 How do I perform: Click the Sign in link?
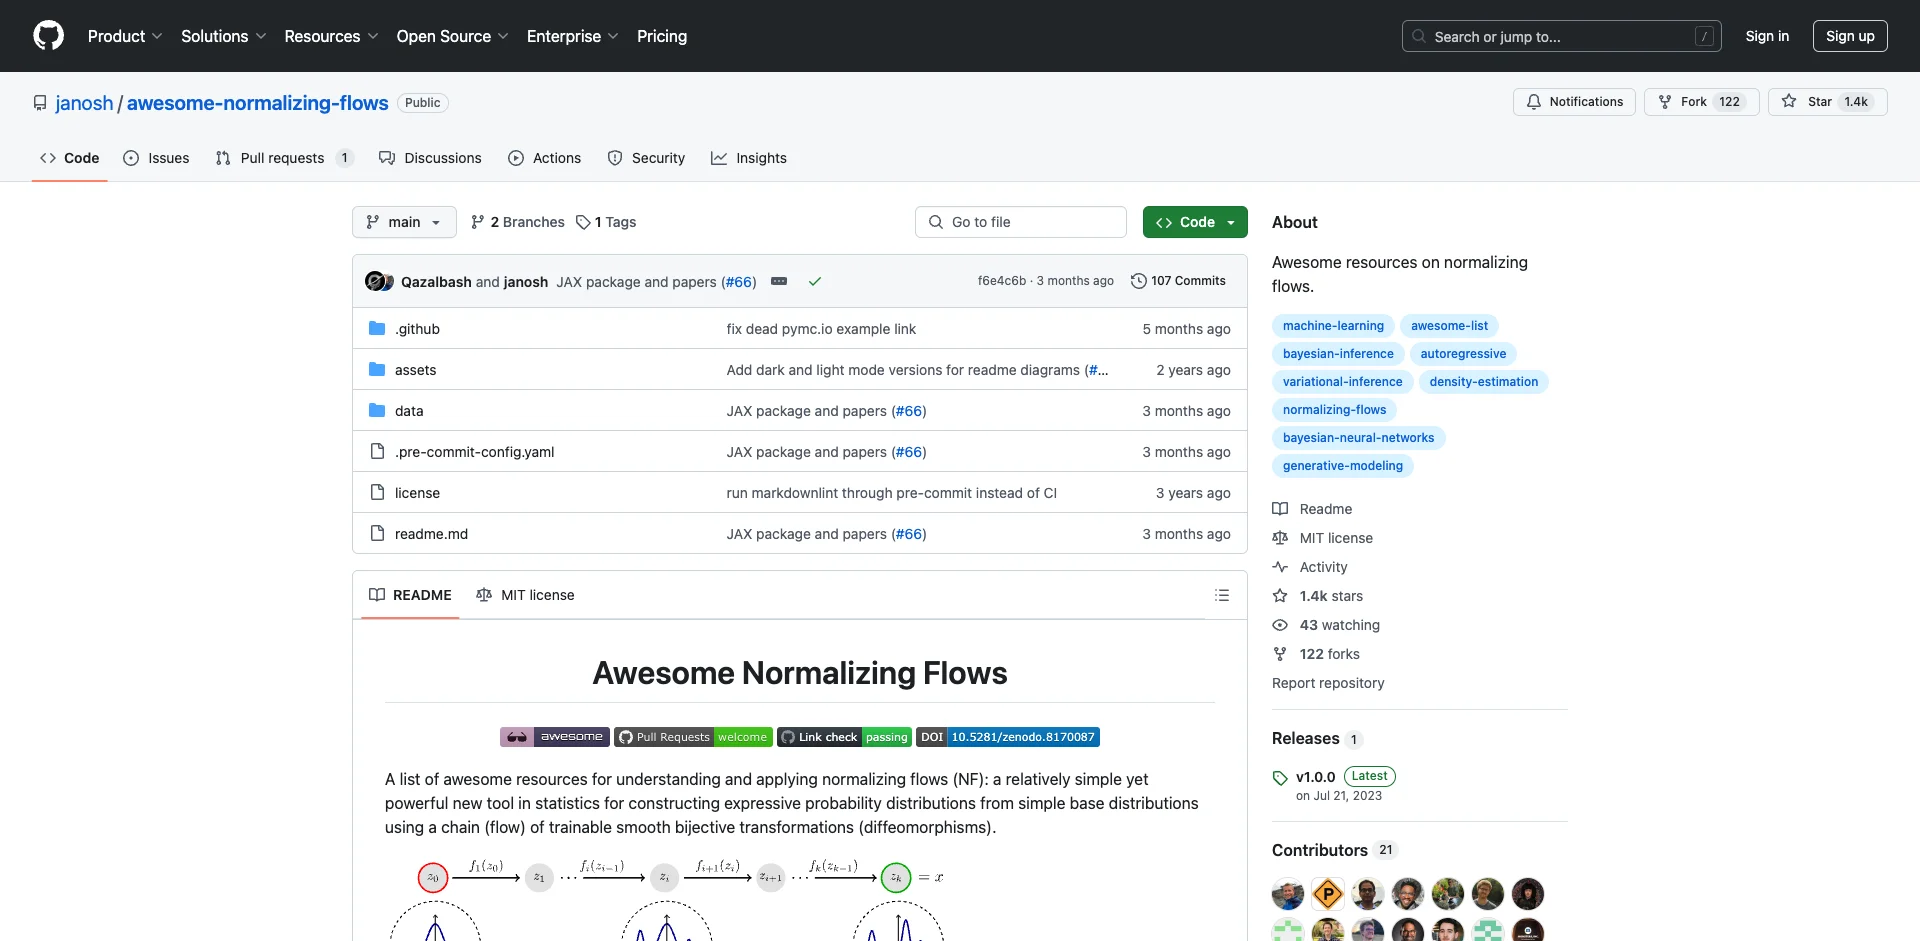1767,36
